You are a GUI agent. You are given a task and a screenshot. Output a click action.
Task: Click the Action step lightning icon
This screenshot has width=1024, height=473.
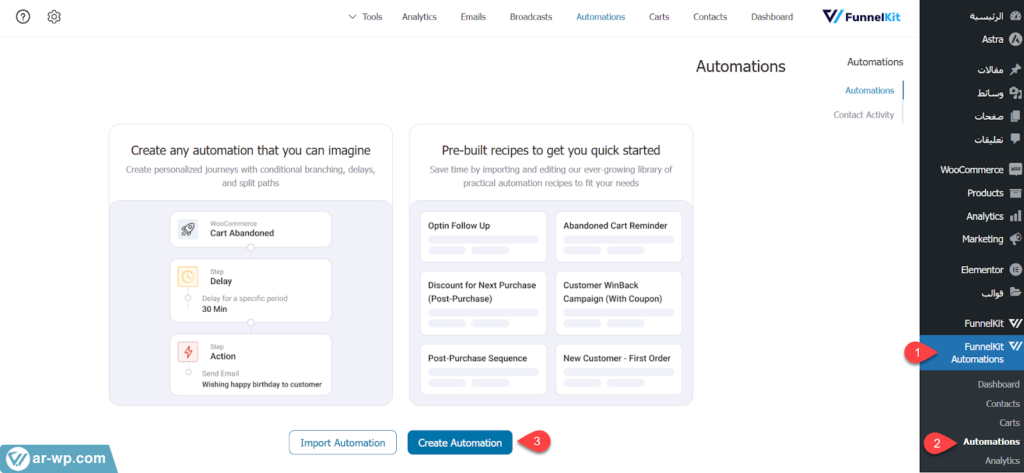coord(188,351)
